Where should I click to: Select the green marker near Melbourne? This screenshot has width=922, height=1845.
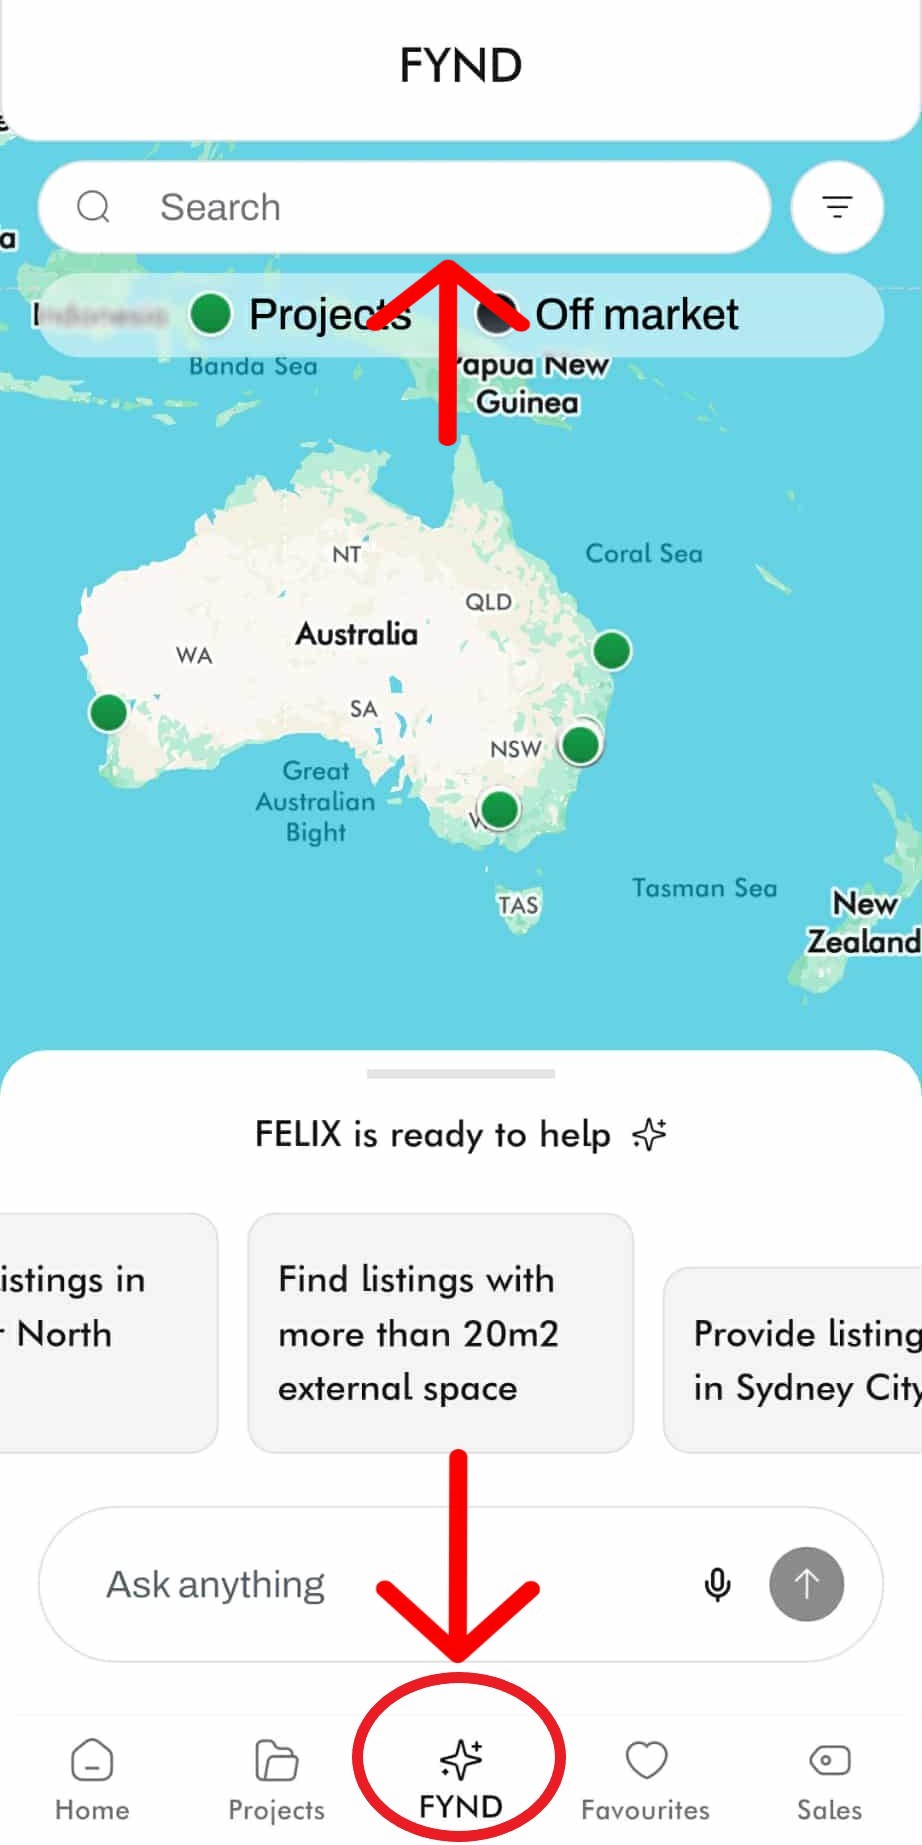pos(499,808)
